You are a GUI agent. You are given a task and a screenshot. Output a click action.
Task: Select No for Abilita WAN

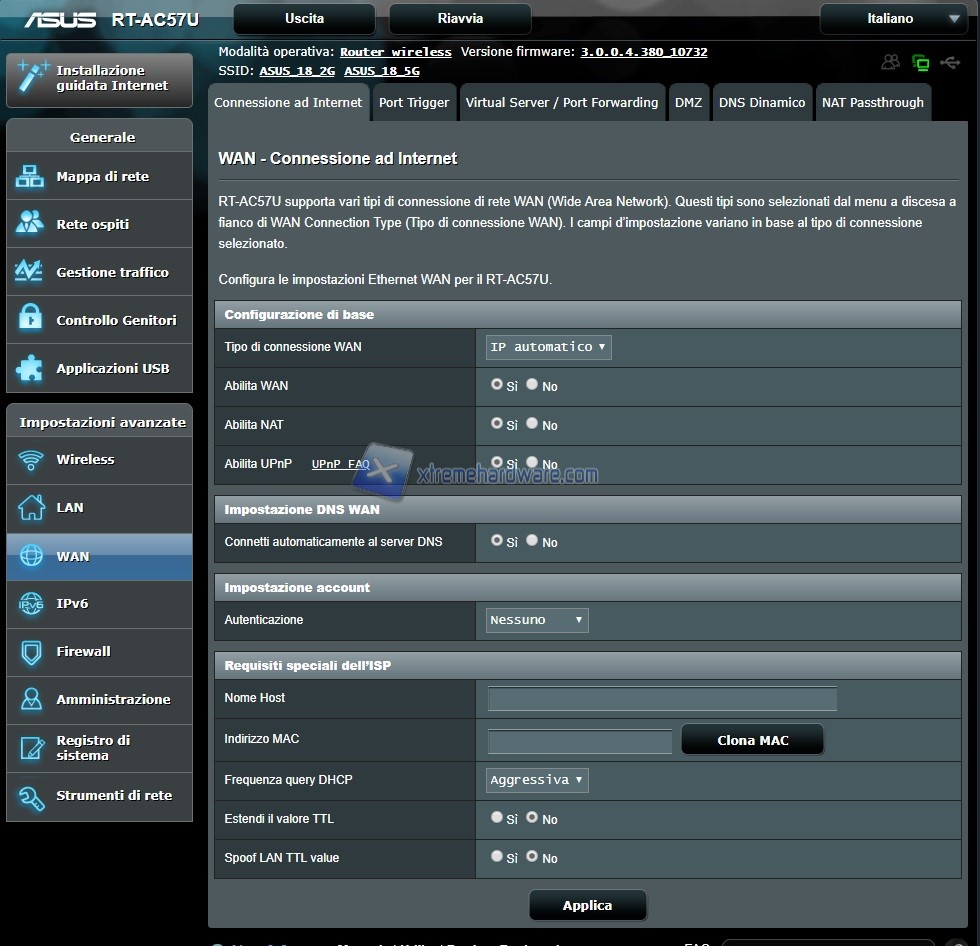(x=532, y=384)
